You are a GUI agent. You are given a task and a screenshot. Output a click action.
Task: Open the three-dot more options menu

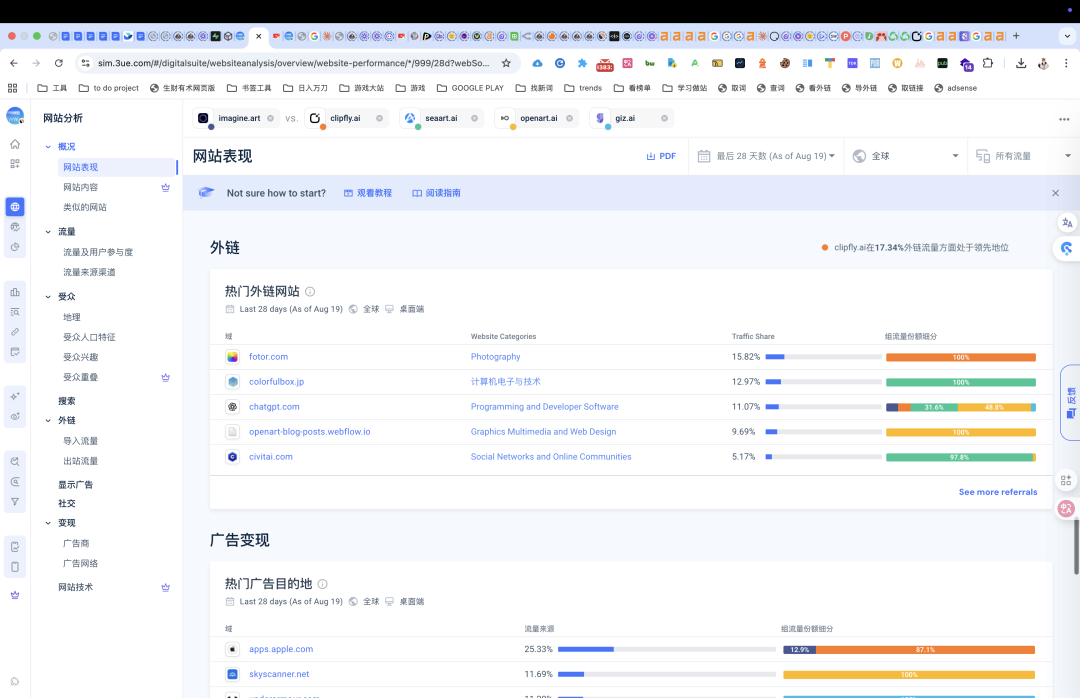(1064, 119)
